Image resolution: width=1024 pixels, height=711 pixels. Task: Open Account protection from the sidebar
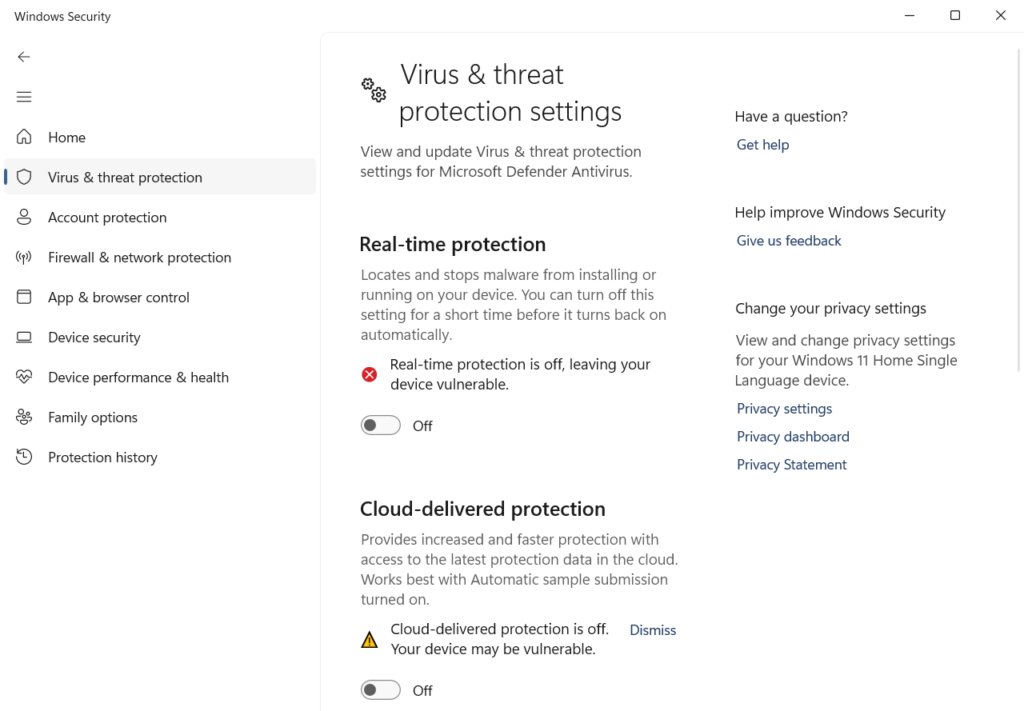107,217
